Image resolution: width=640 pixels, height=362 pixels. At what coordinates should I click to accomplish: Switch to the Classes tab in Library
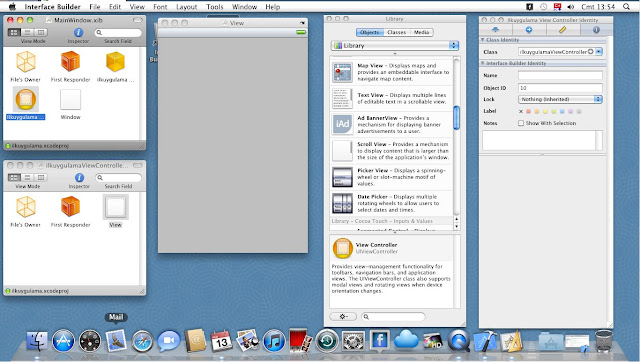pyautogui.click(x=396, y=32)
